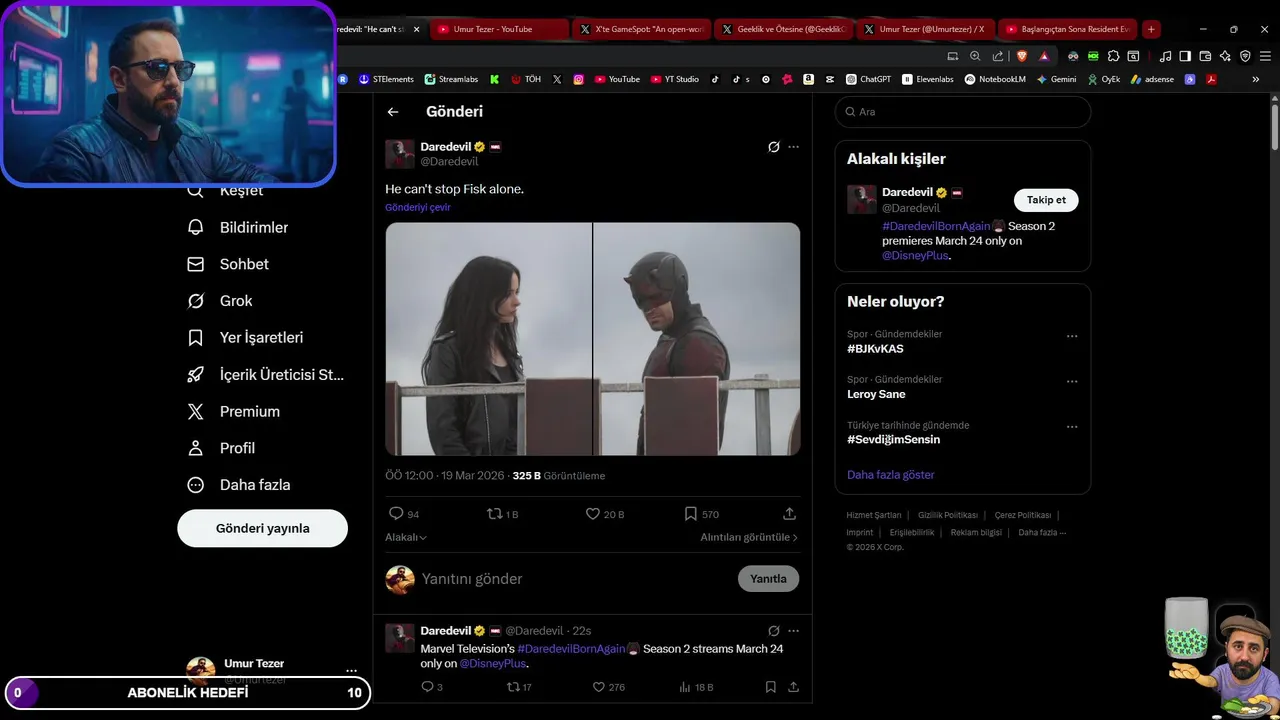This screenshot has width=1280, height=720.
Task: Open Sohbet messages in sidebar
Action: click(x=229, y=264)
